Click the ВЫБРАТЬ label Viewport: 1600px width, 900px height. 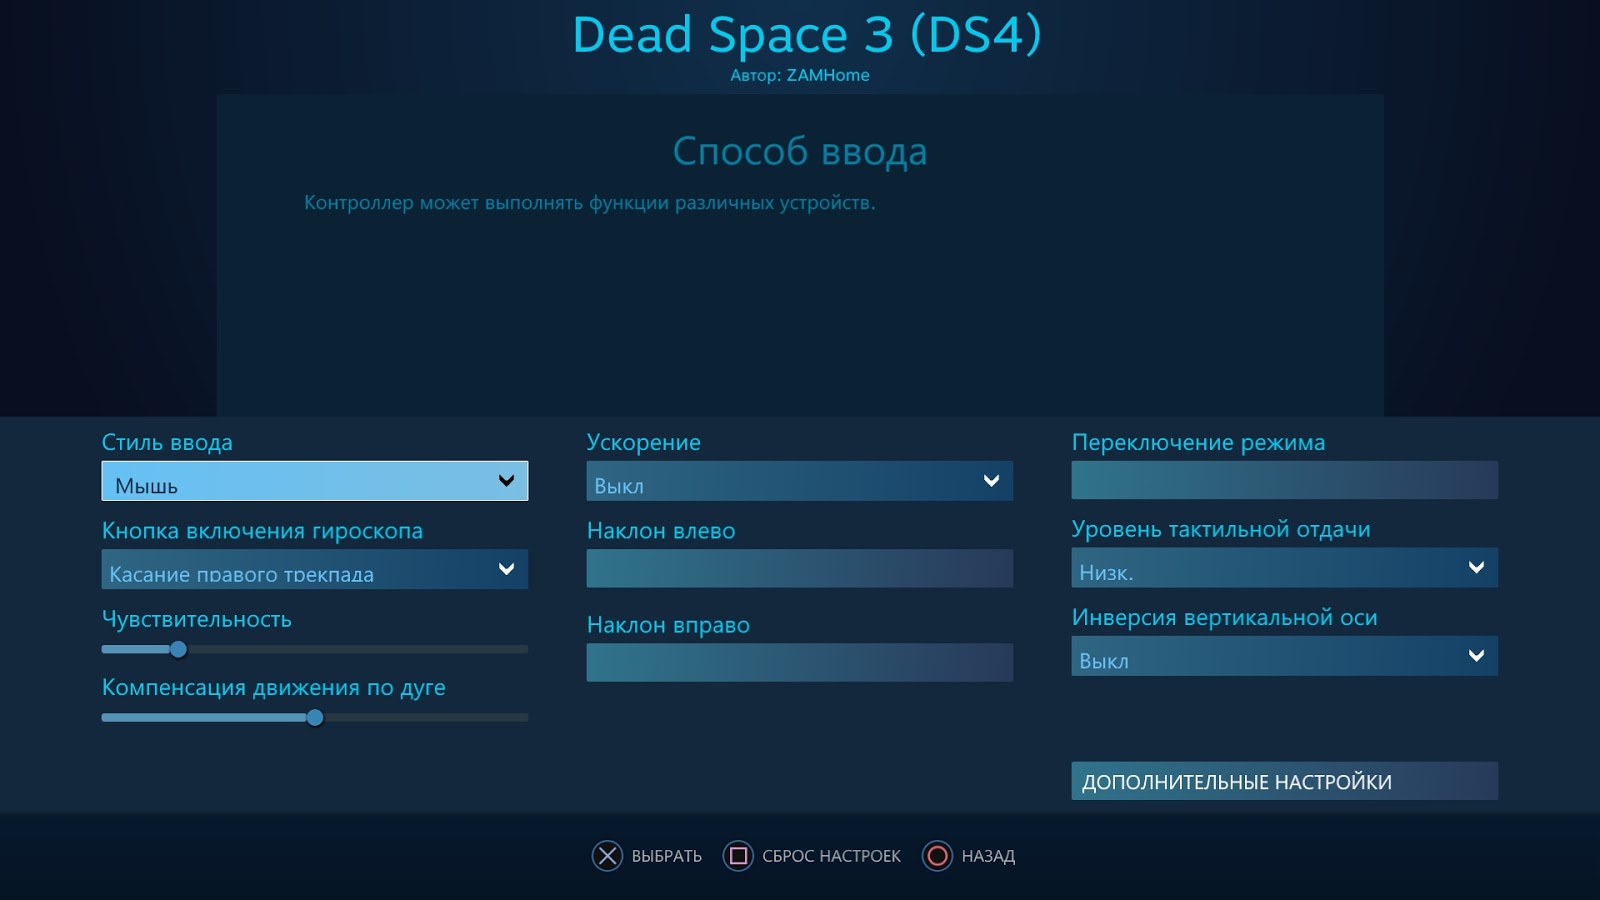[x=667, y=856]
